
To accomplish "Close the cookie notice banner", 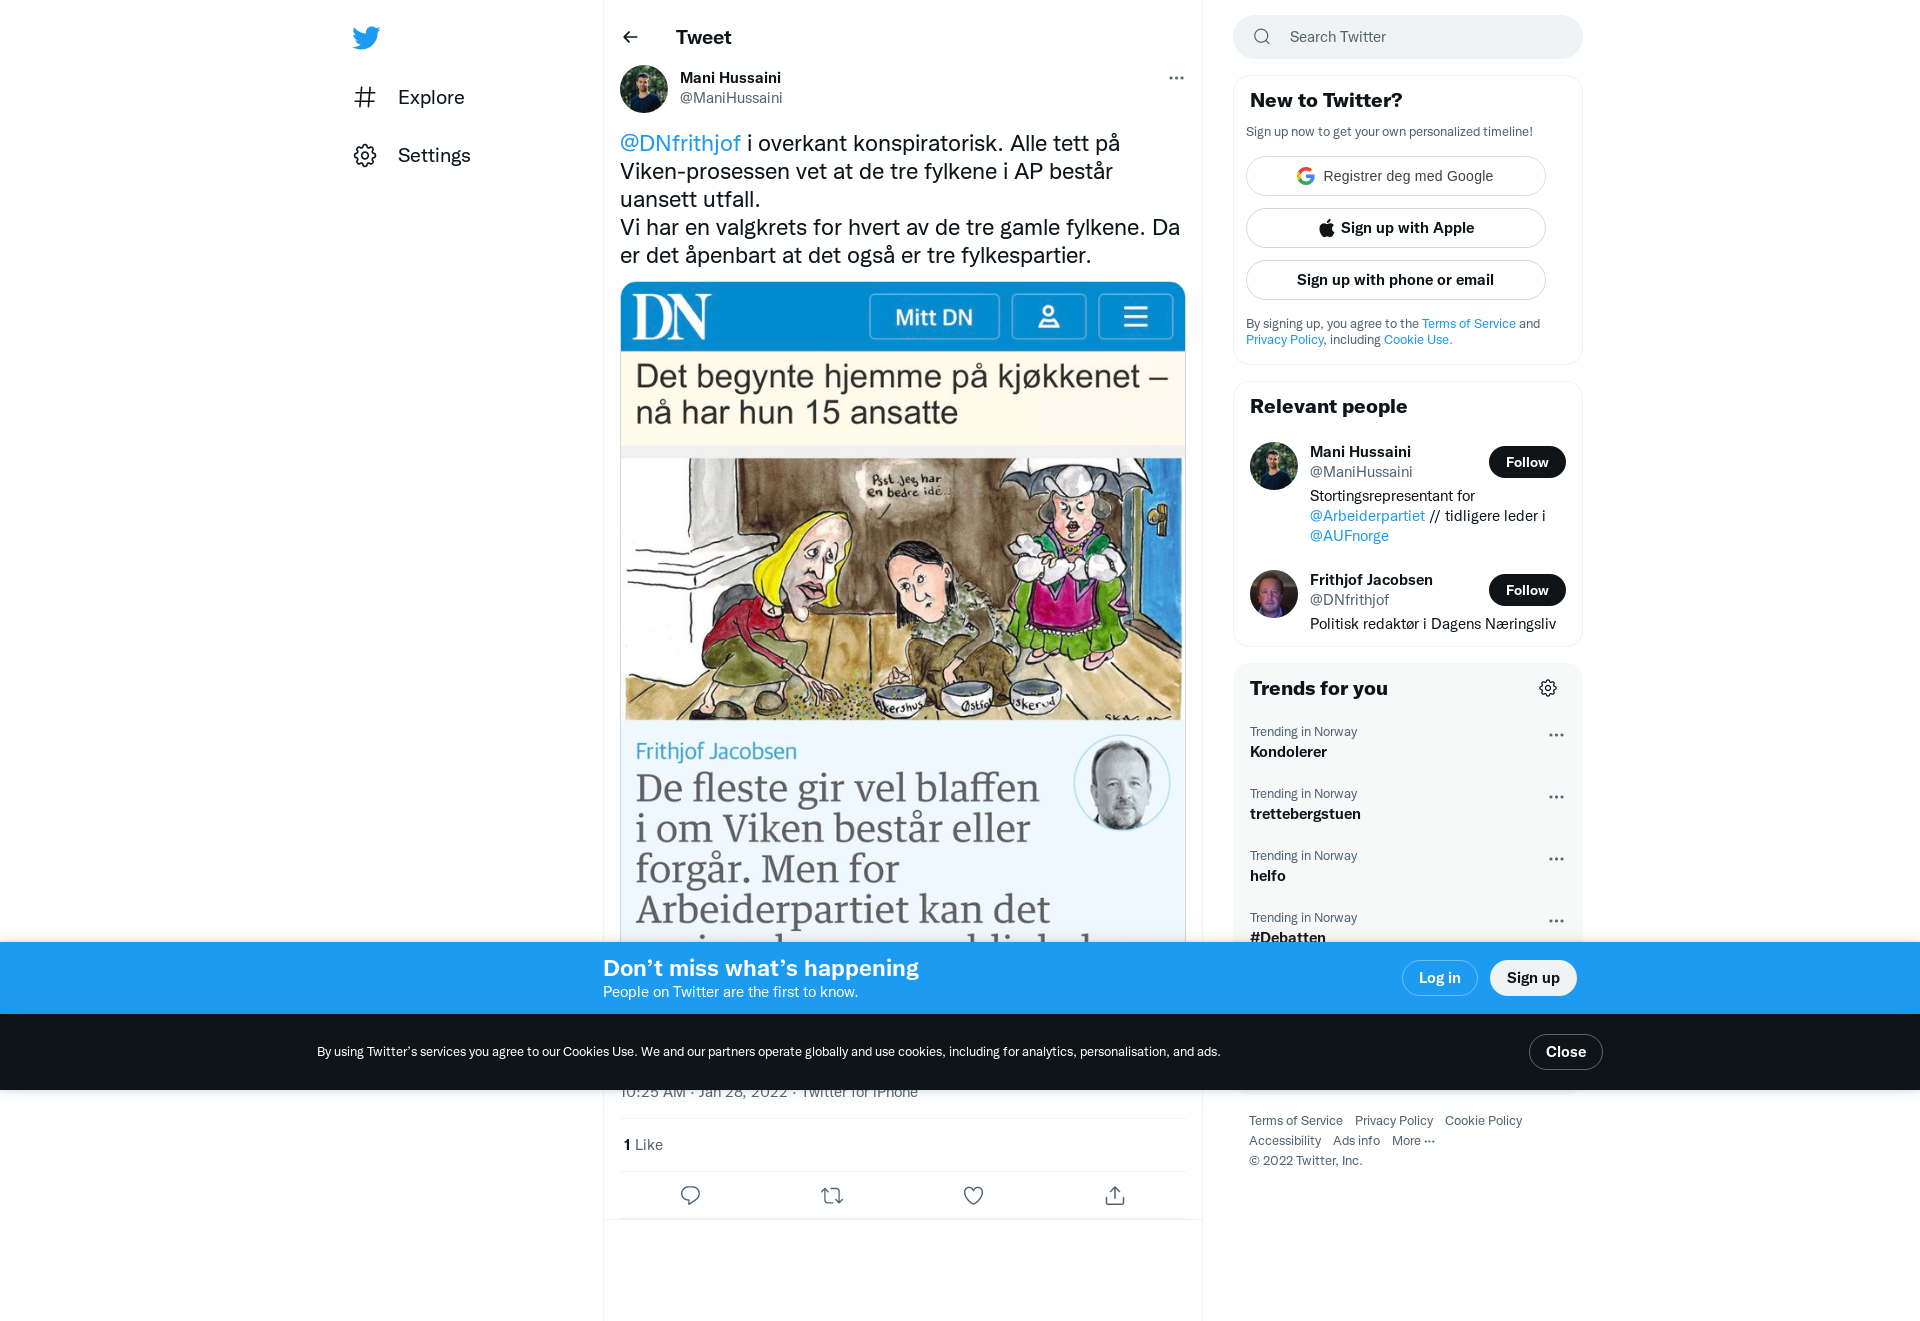I will [x=1566, y=1052].
